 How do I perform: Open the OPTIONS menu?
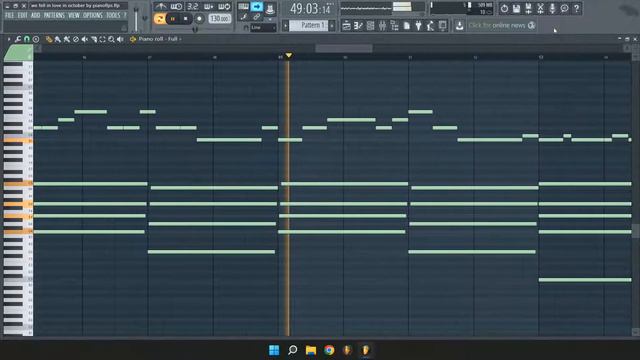93,16
